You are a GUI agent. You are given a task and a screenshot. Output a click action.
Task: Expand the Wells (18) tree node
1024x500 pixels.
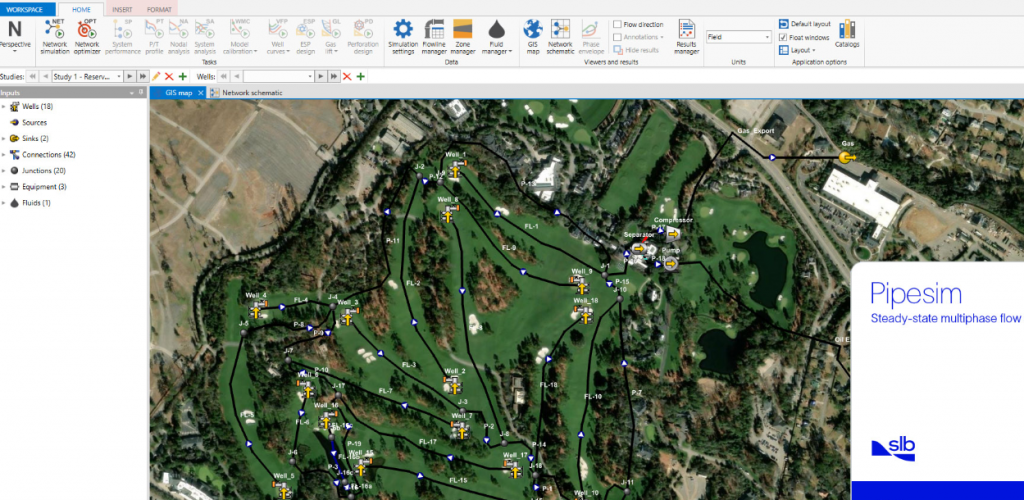click(x=4, y=107)
